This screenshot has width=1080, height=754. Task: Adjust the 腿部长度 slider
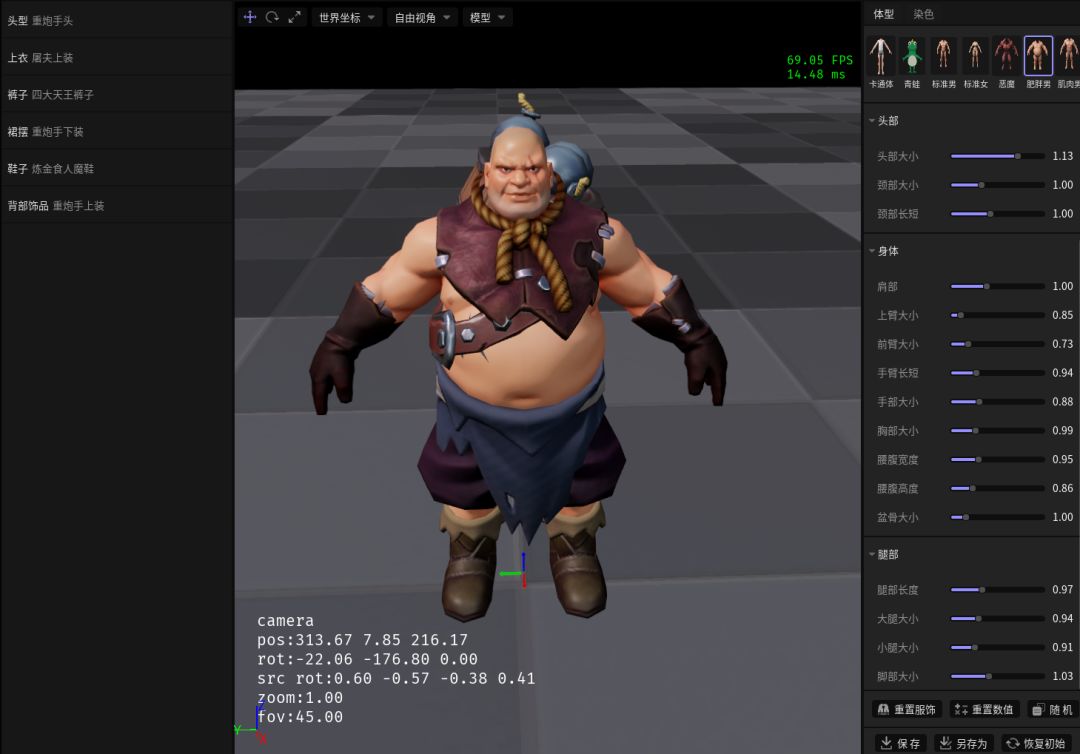[997, 590]
